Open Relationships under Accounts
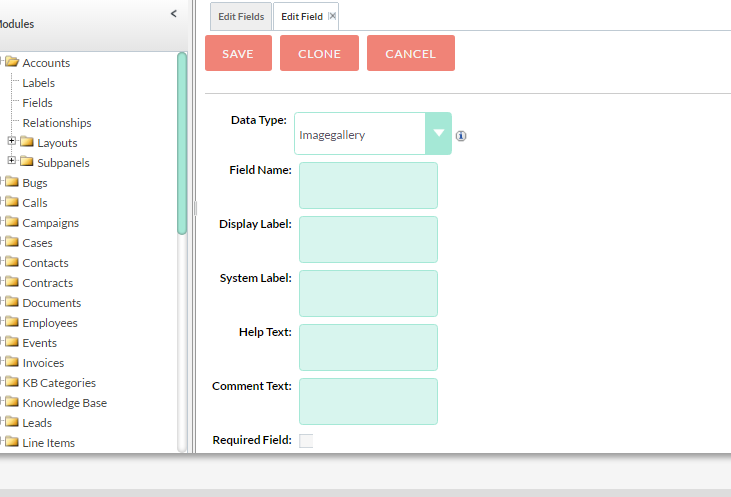Viewport: 731px width, 497px height. coord(57,123)
